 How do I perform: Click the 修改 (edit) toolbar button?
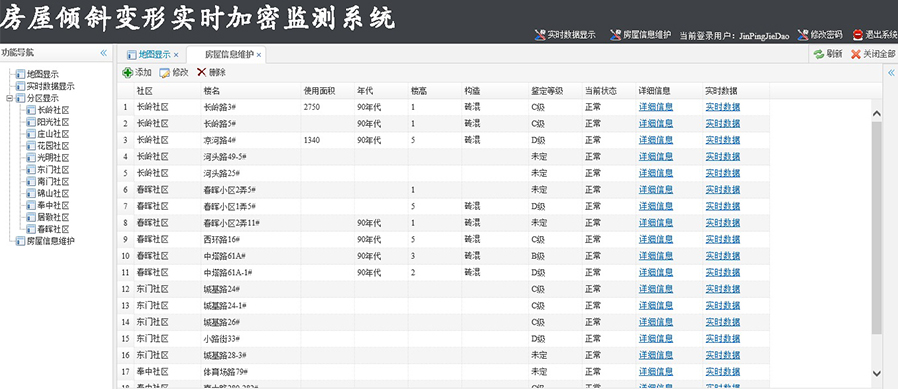pyautogui.click(x=174, y=73)
